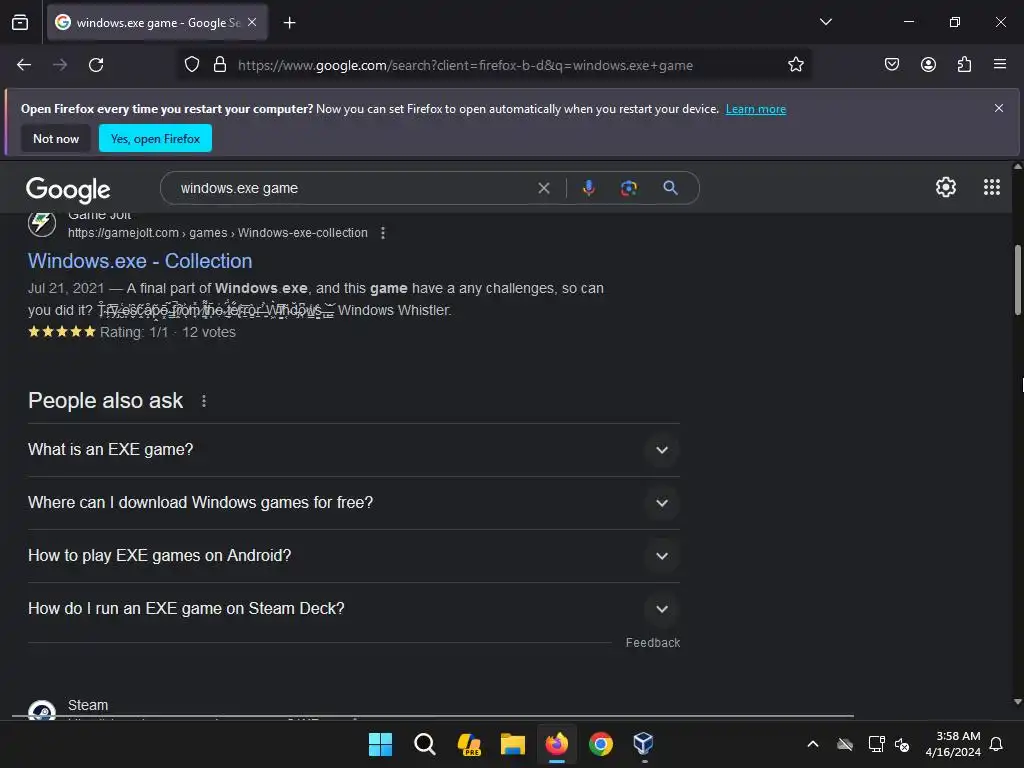The width and height of the screenshot is (1024, 768).
Task: Send Feedback on People also ask
Action: (652, 643)
